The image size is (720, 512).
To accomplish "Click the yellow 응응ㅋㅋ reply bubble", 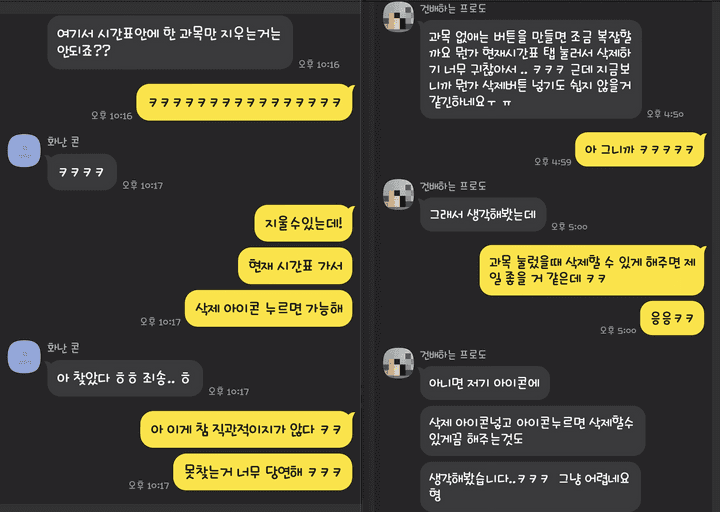I will coord(672,318).
